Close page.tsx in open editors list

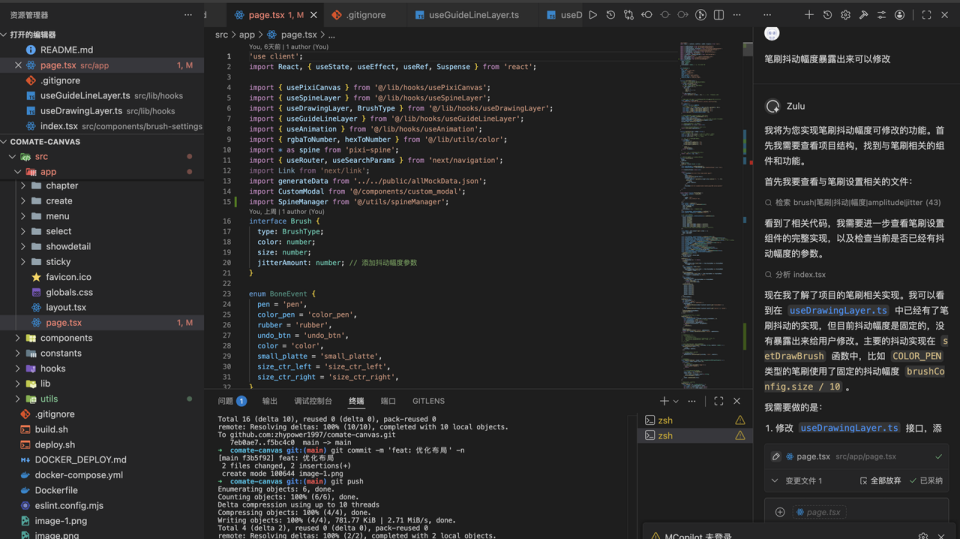pyautogui.click(x=18, y=65)
